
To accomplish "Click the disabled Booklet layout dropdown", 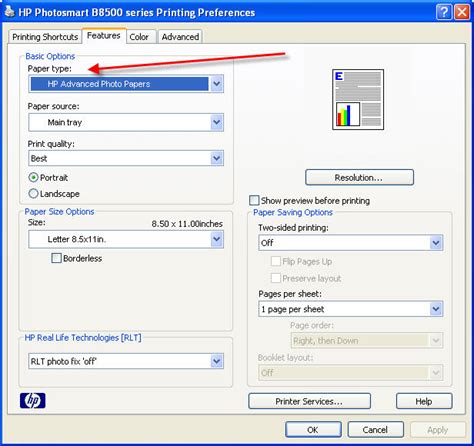I will coord(351,372).
